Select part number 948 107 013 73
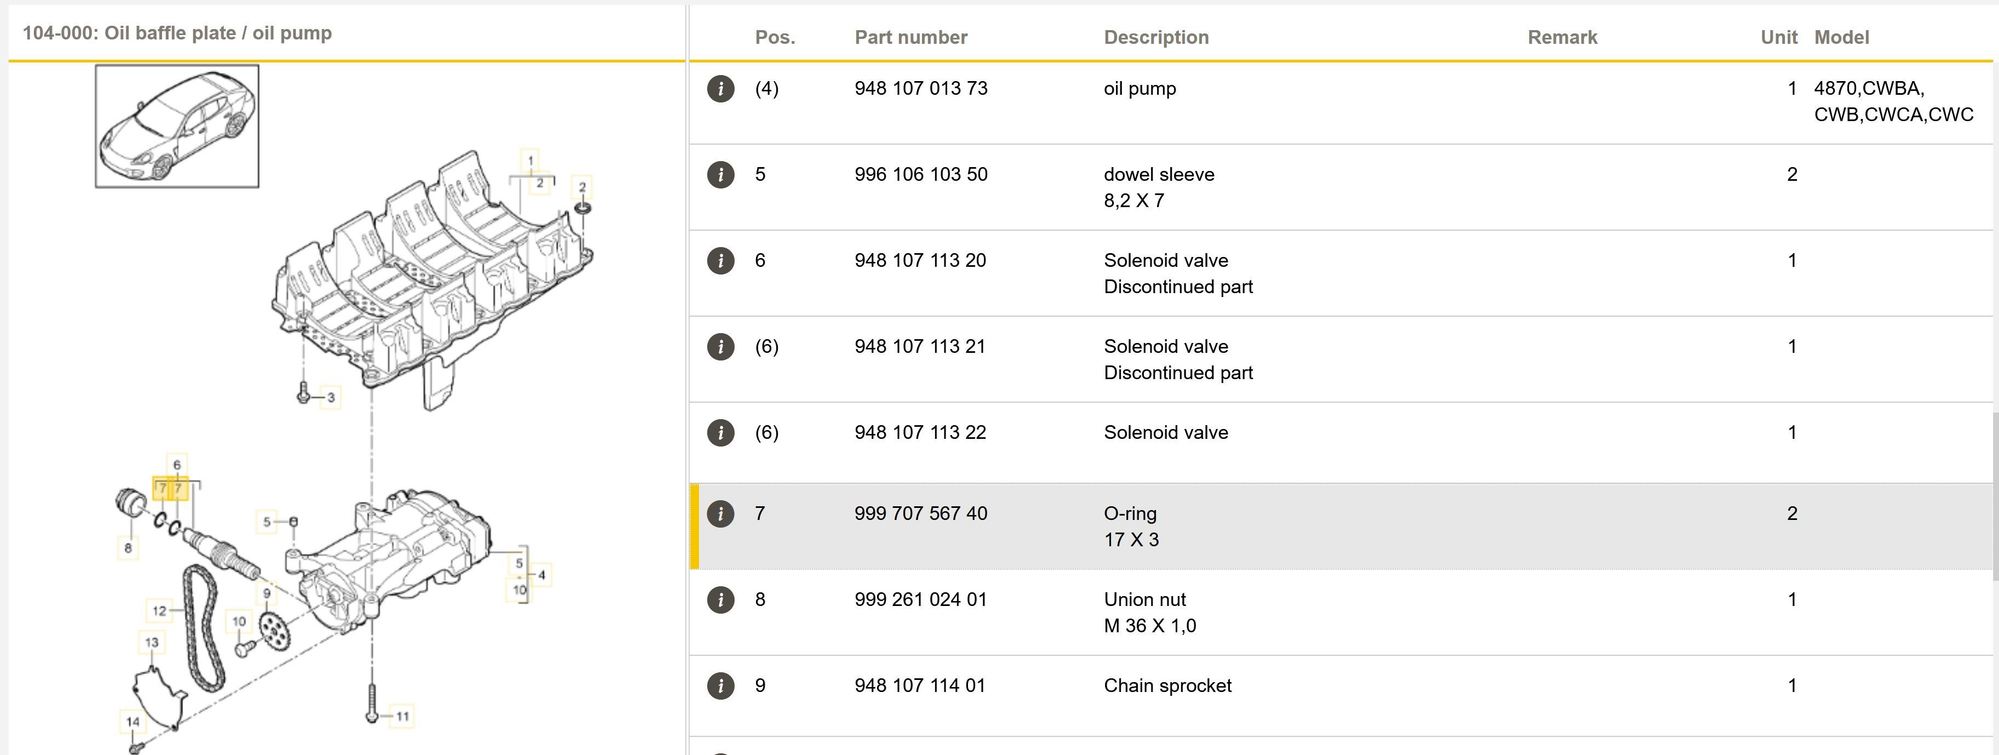 tap(920, 89)
